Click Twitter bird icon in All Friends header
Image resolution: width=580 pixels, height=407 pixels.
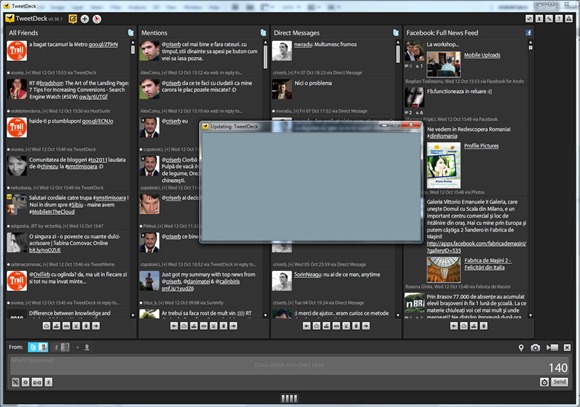click(131, 33)
